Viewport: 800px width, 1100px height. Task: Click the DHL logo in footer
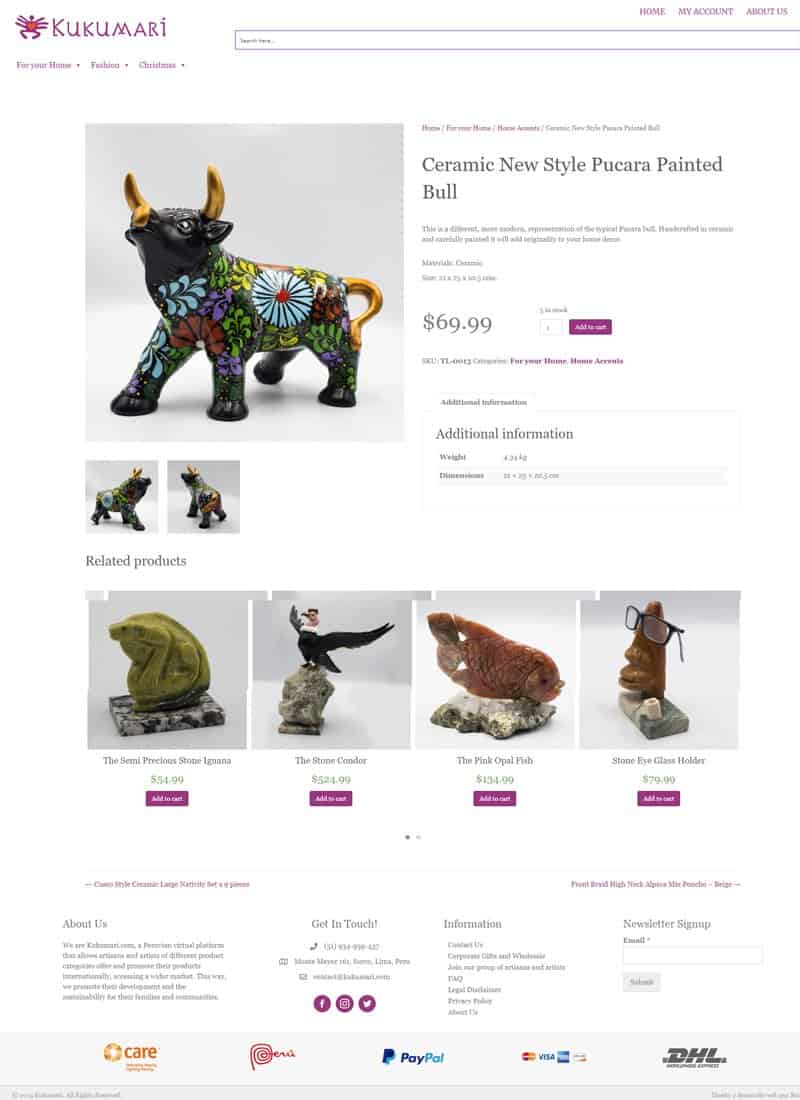coord(694,1057)
